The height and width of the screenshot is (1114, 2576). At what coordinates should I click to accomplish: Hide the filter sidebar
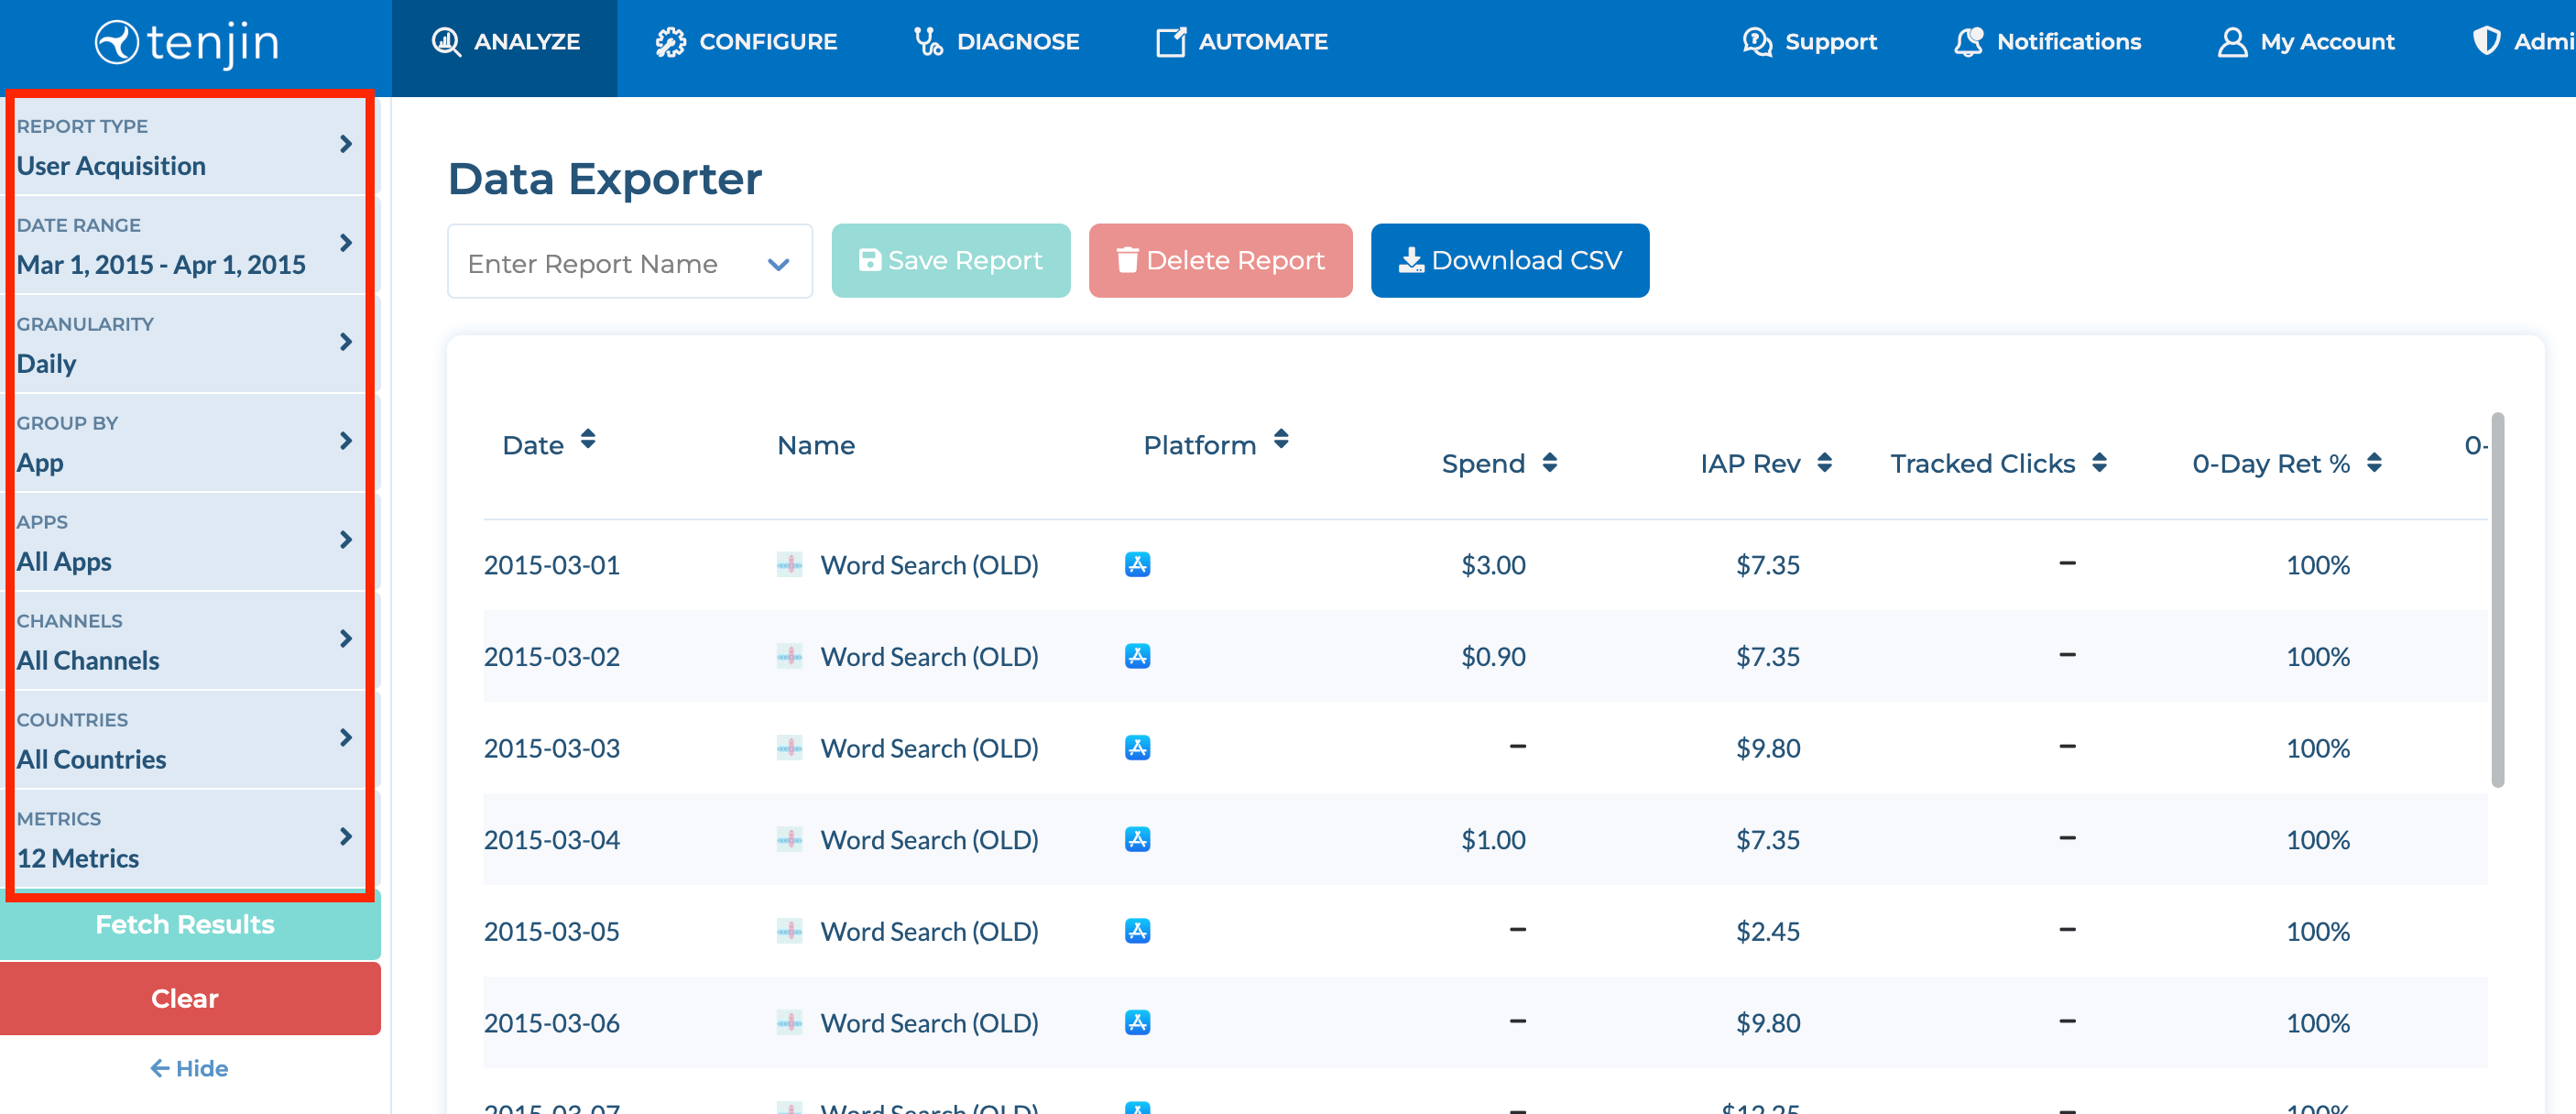pos(188,1068)
